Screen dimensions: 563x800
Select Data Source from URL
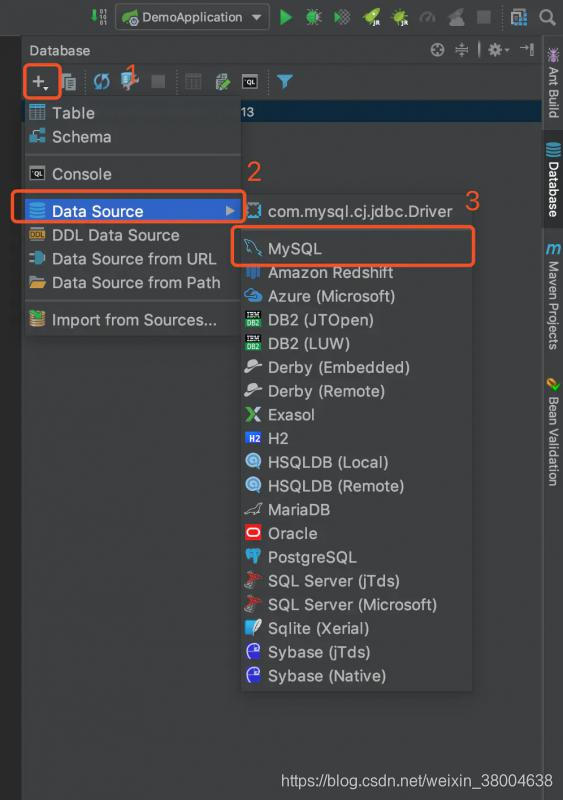[x=133, y=259]
